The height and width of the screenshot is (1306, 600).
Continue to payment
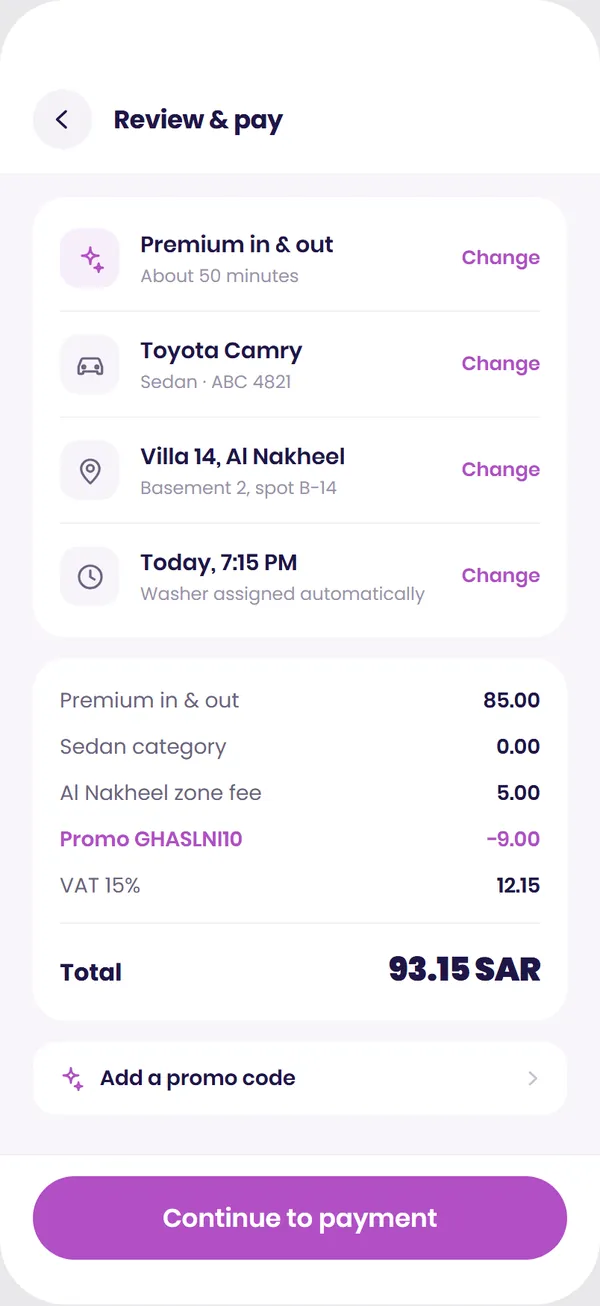tap(300, 1218)
